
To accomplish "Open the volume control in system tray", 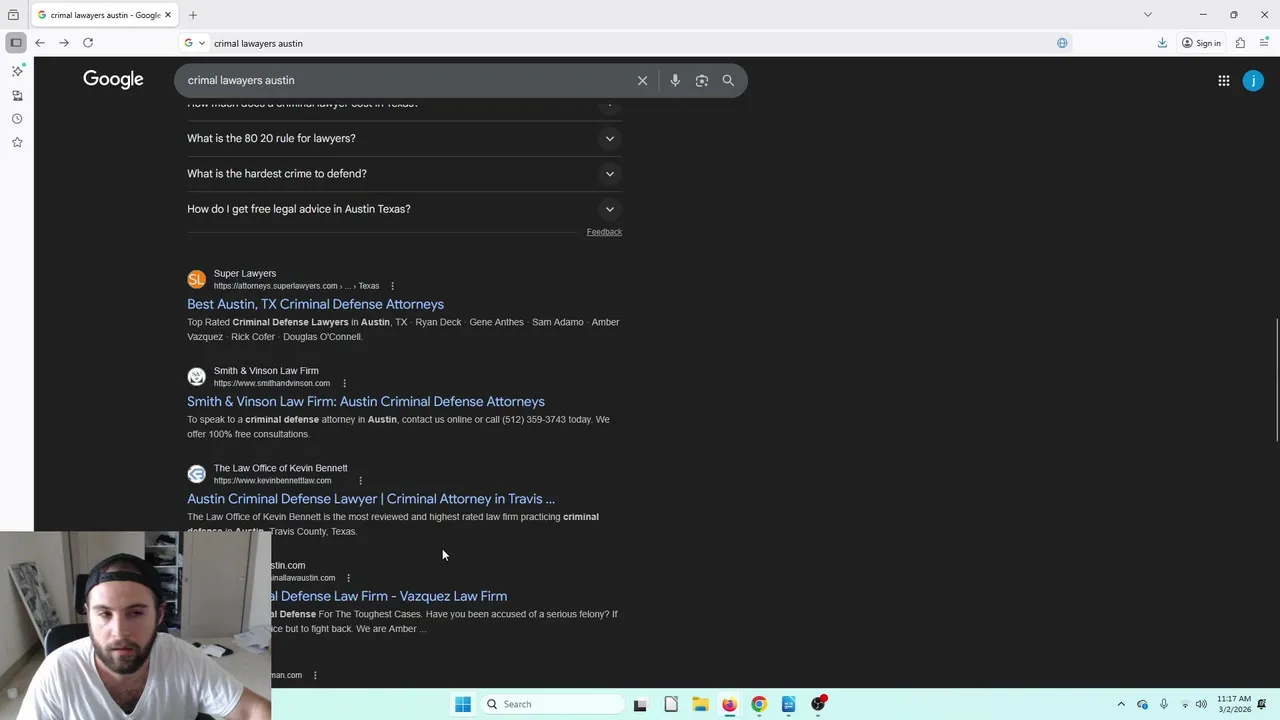I will (x=1201, y=704).
